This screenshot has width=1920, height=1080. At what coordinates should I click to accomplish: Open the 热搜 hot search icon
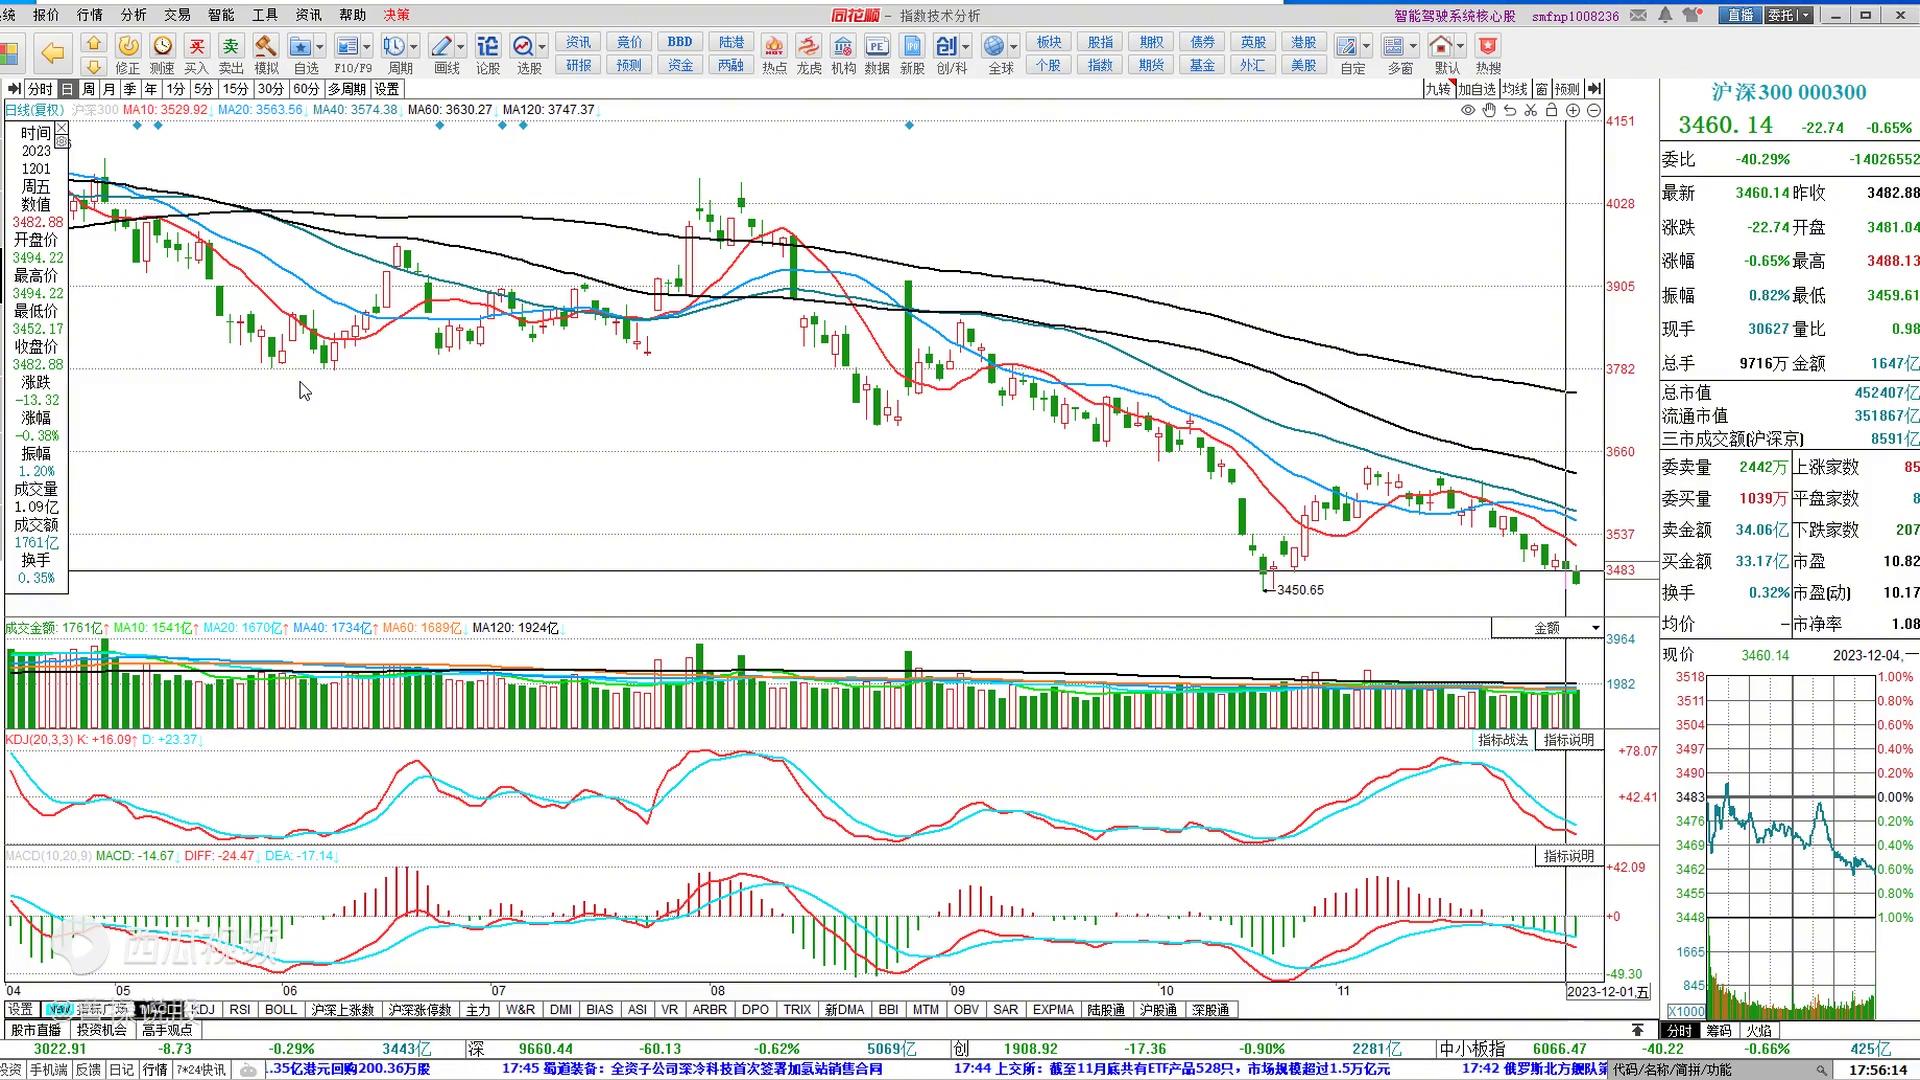1488,47
